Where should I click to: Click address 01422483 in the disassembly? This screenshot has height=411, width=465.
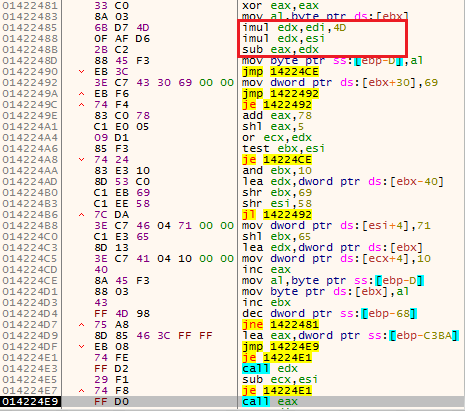pyautogui.click(x=30, y=17)
